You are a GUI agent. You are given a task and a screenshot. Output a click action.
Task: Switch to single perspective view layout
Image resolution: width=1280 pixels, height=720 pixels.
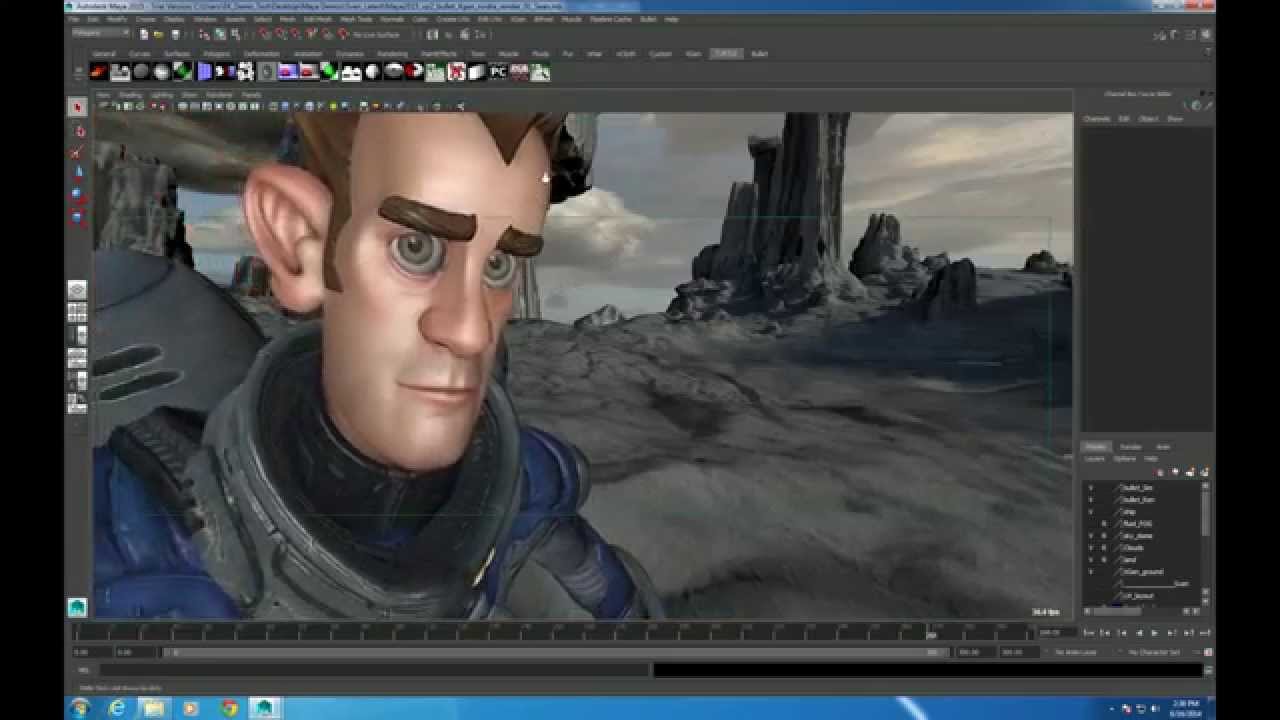tap(77, 290)
